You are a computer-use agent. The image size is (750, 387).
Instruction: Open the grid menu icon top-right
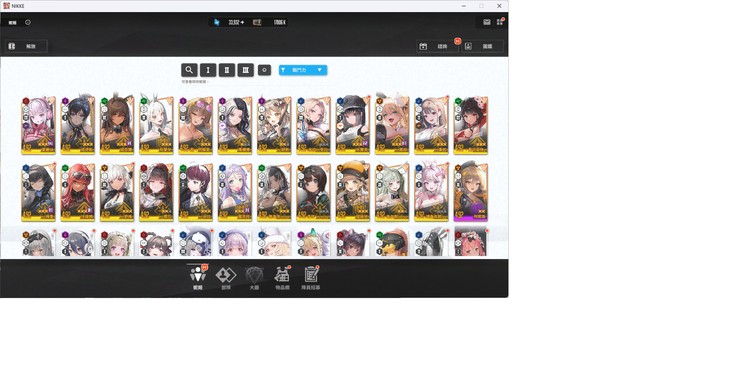(x=500, y=22)
